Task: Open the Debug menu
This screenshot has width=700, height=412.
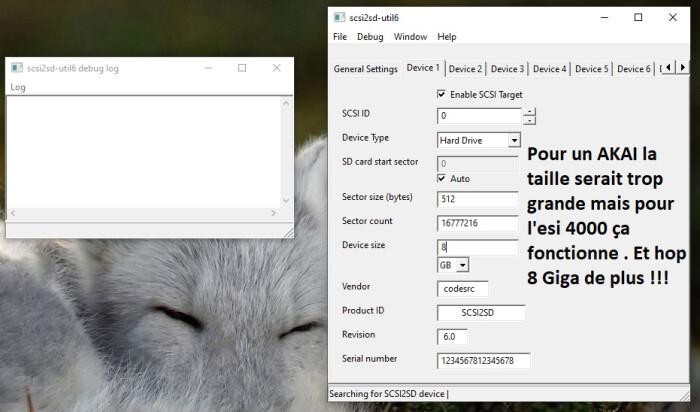Action: pos(370,37)
